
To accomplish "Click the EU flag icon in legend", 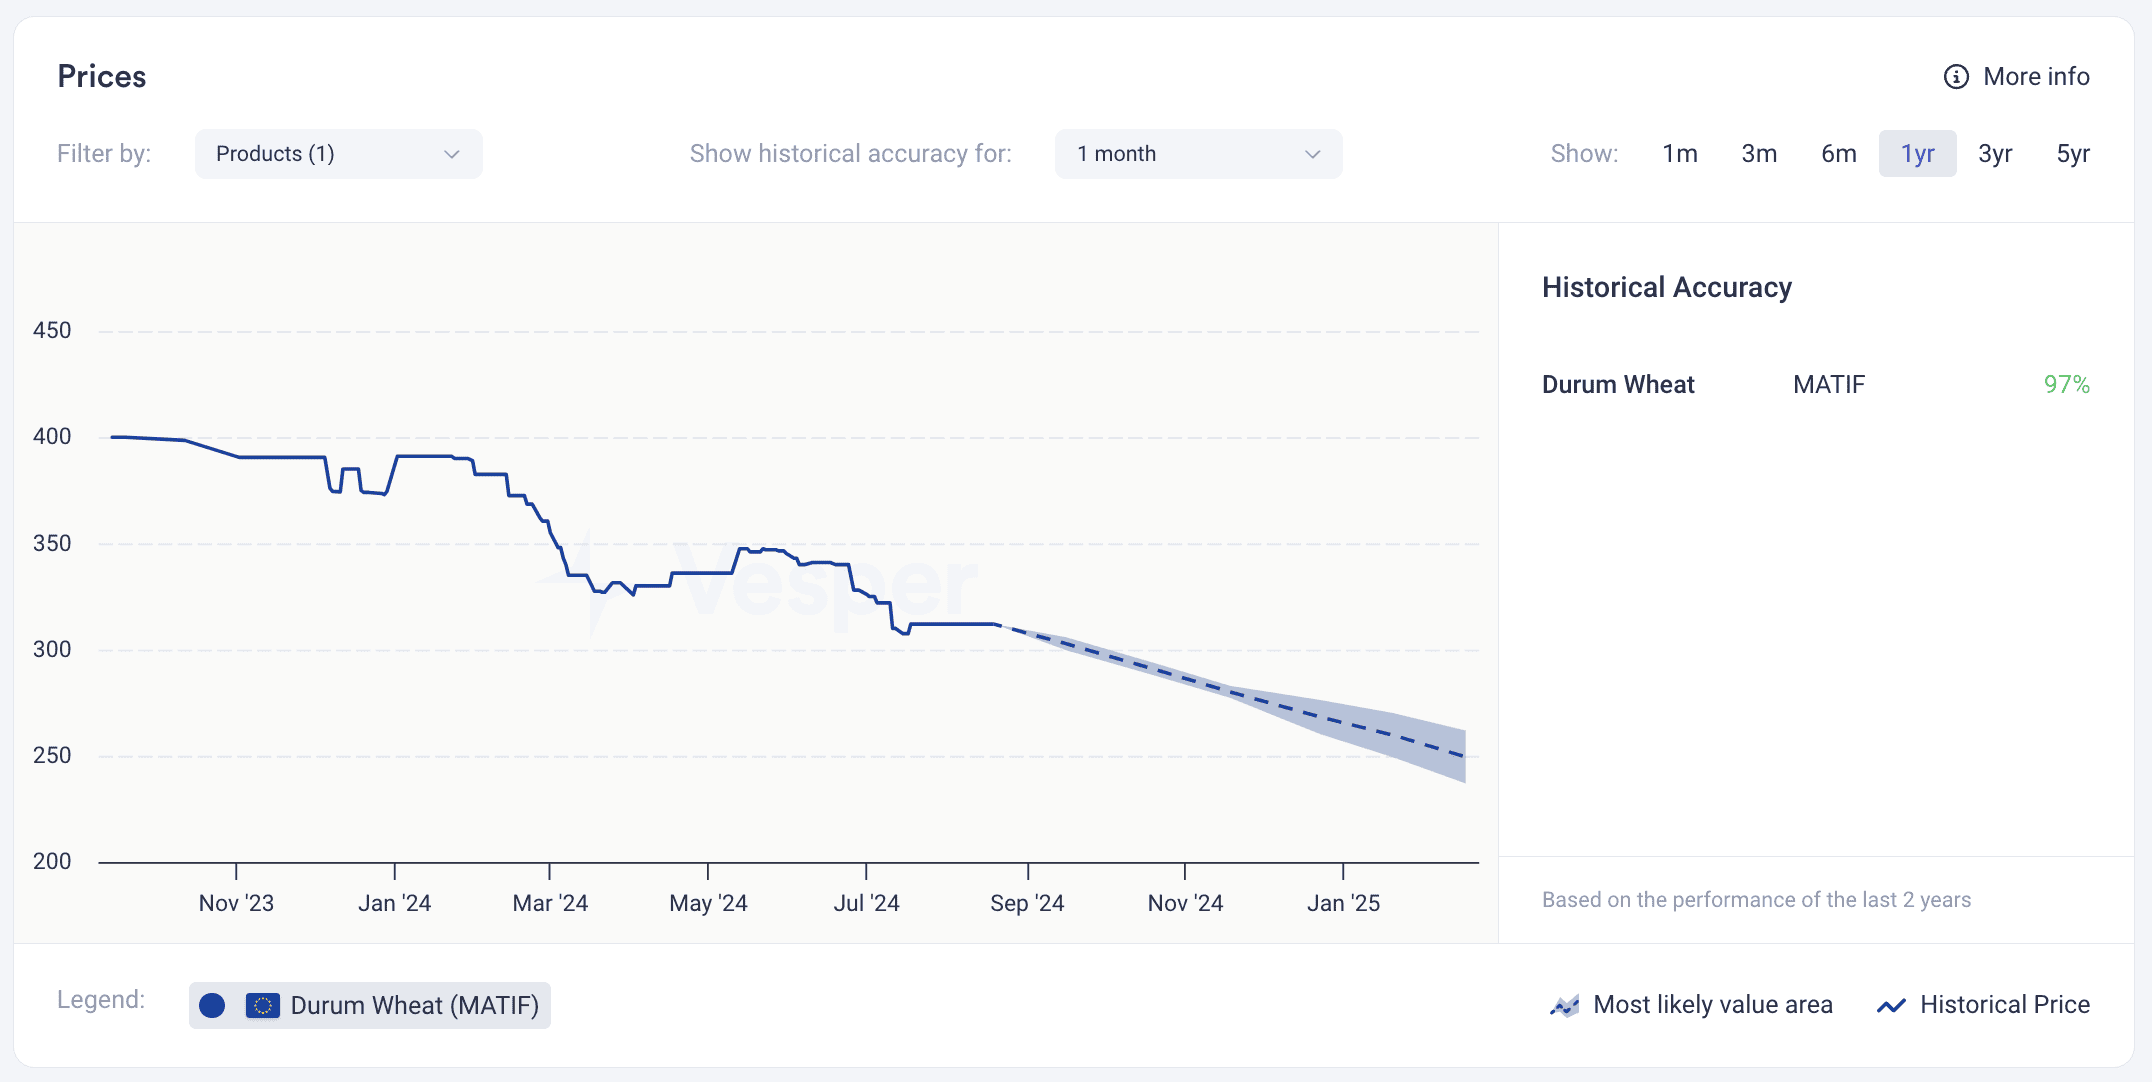I will pyautogui.click(x=263, y=1005).
